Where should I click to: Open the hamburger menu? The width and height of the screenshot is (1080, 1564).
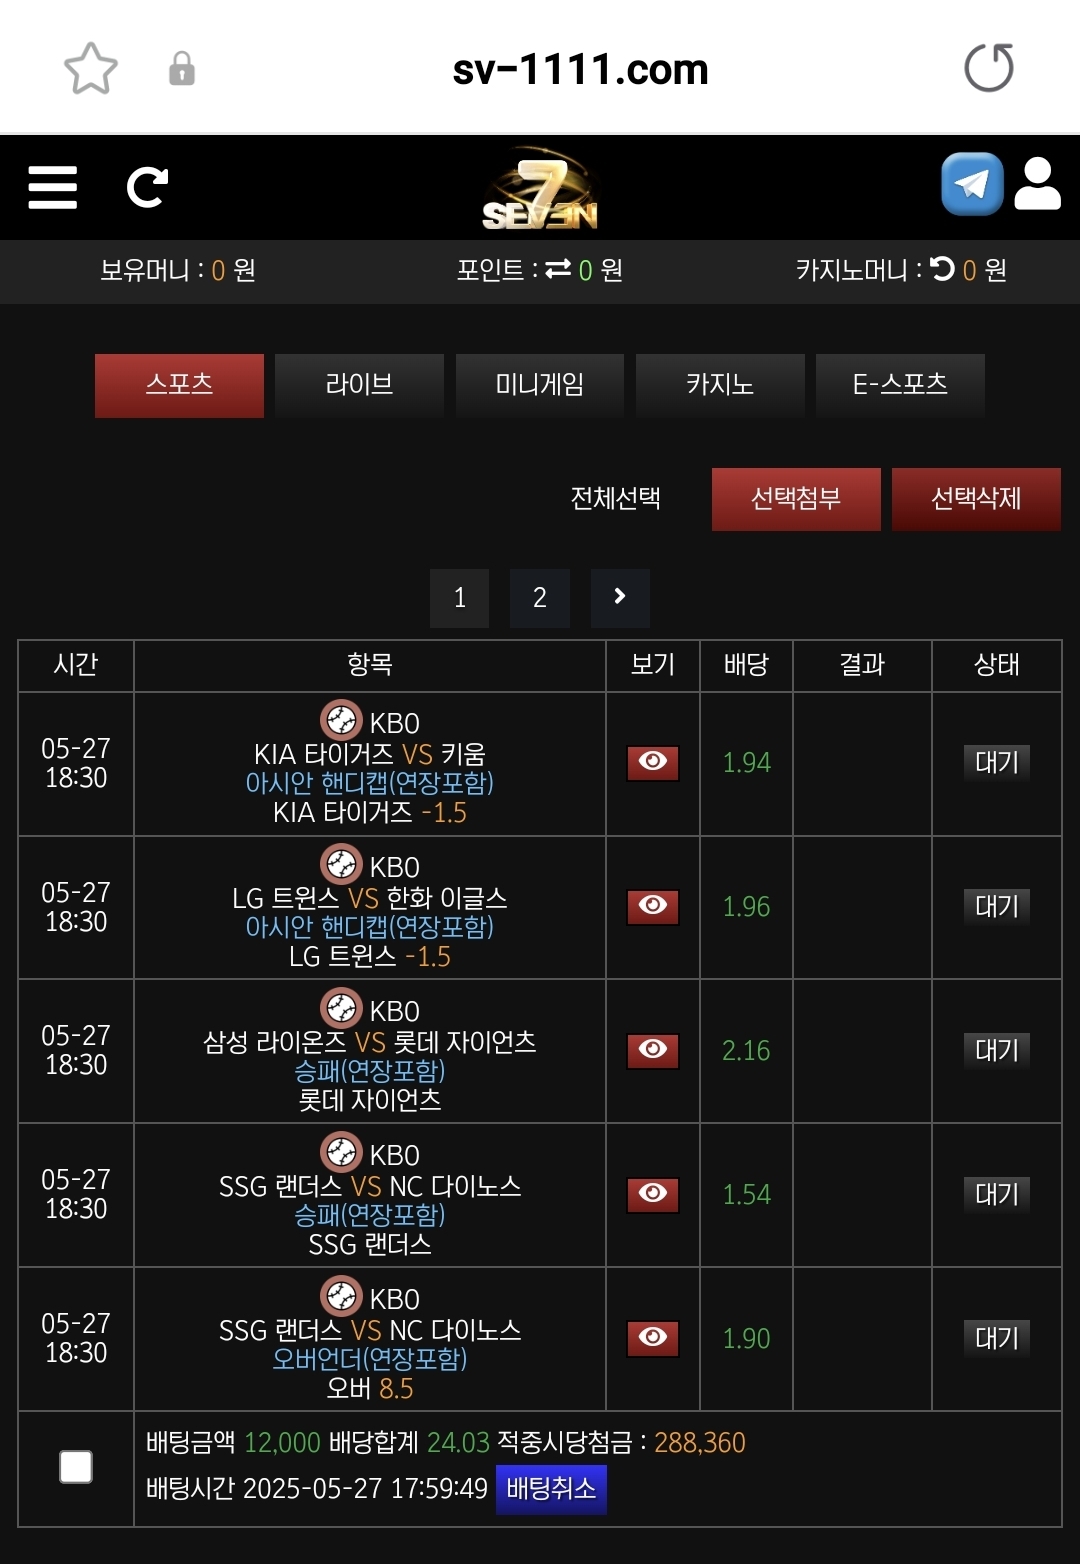[53, 187]
